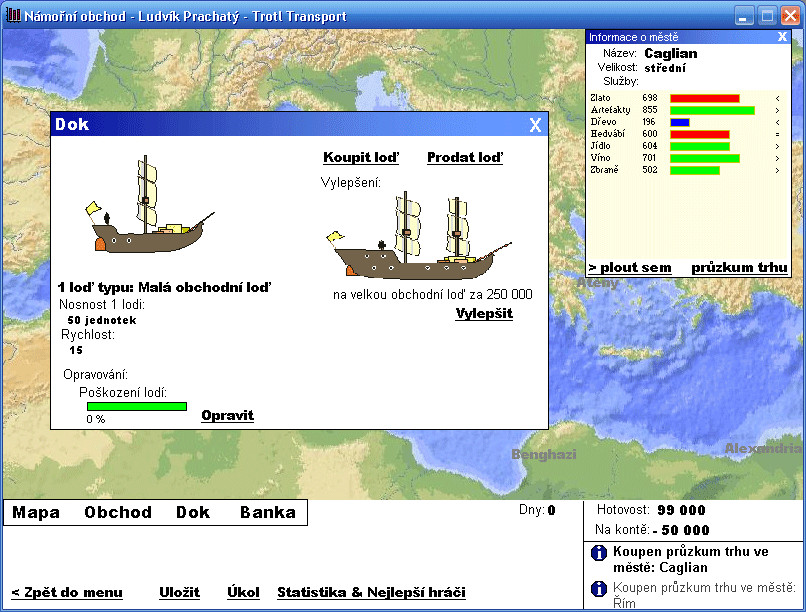This screenshot has height=612, width=806.
Task: Upgrade ship via Vylepšit link
Action: [x=484, y=313]
